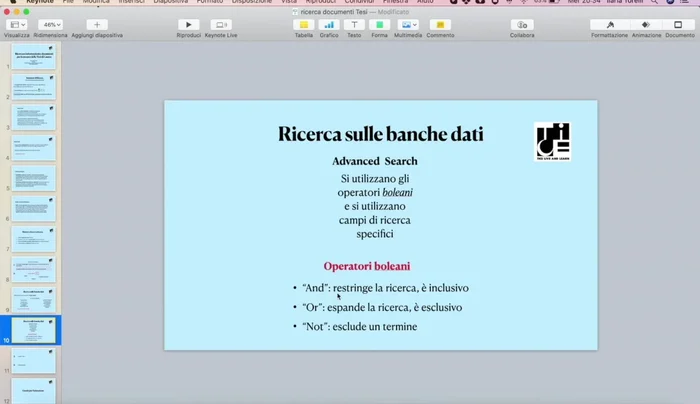Viewport: 700px width, 404px height.
Task: Click the document title ricerca documenti Tesi
Action: click(x=333, y=12)
